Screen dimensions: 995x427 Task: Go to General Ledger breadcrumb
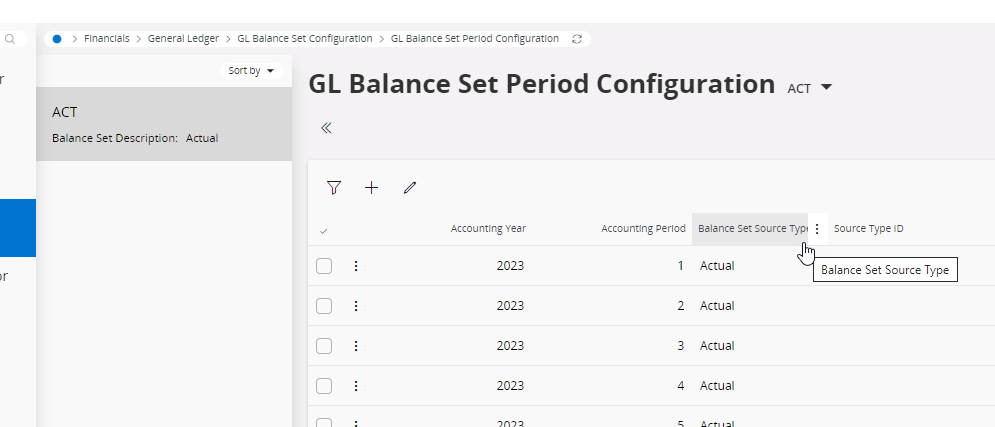[x=184, y=39]
